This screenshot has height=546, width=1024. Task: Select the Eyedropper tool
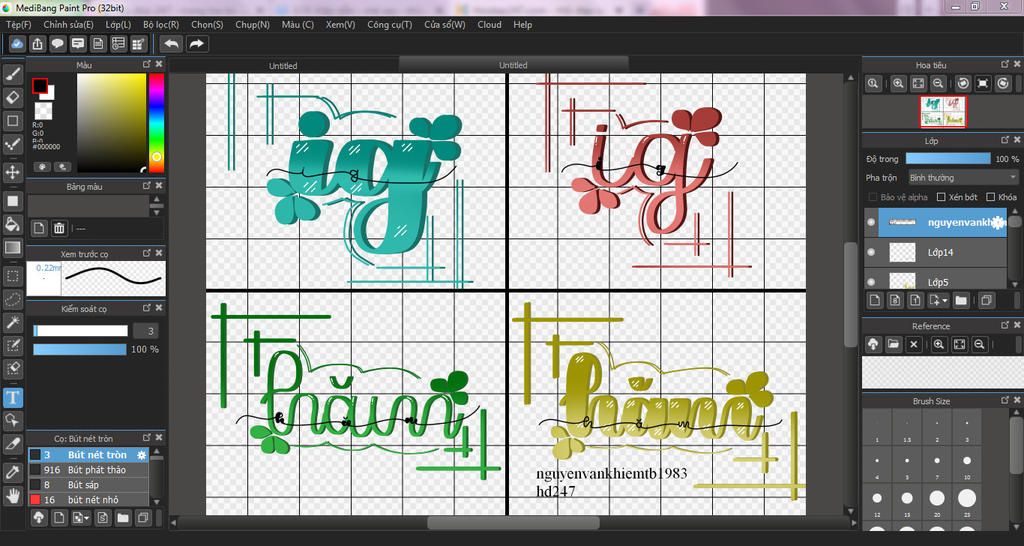12,472
